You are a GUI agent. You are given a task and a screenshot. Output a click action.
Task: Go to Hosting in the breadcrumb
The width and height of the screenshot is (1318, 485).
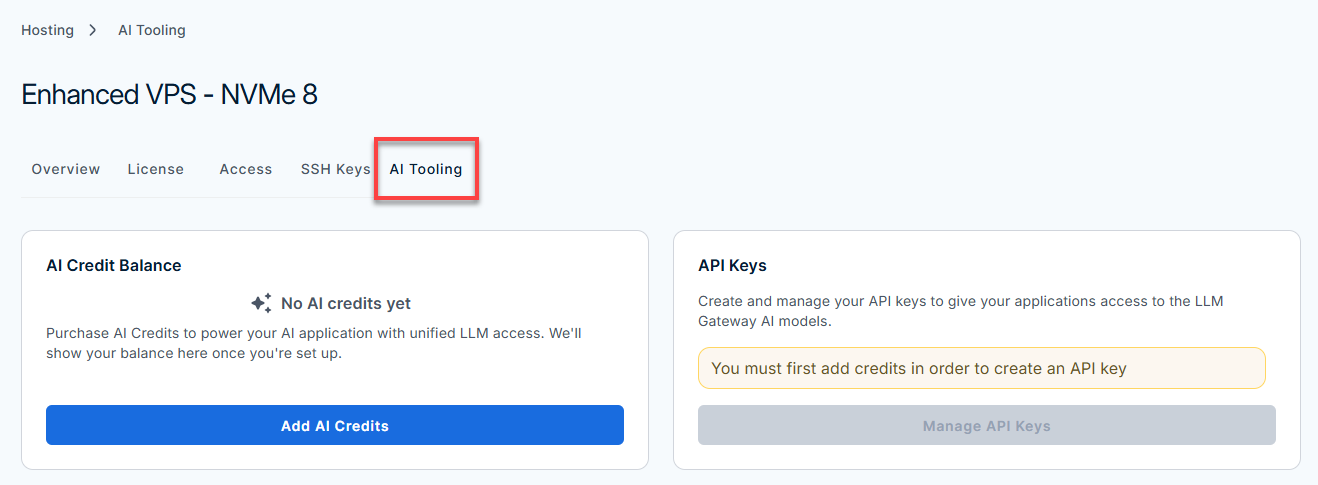coord(48,30)
